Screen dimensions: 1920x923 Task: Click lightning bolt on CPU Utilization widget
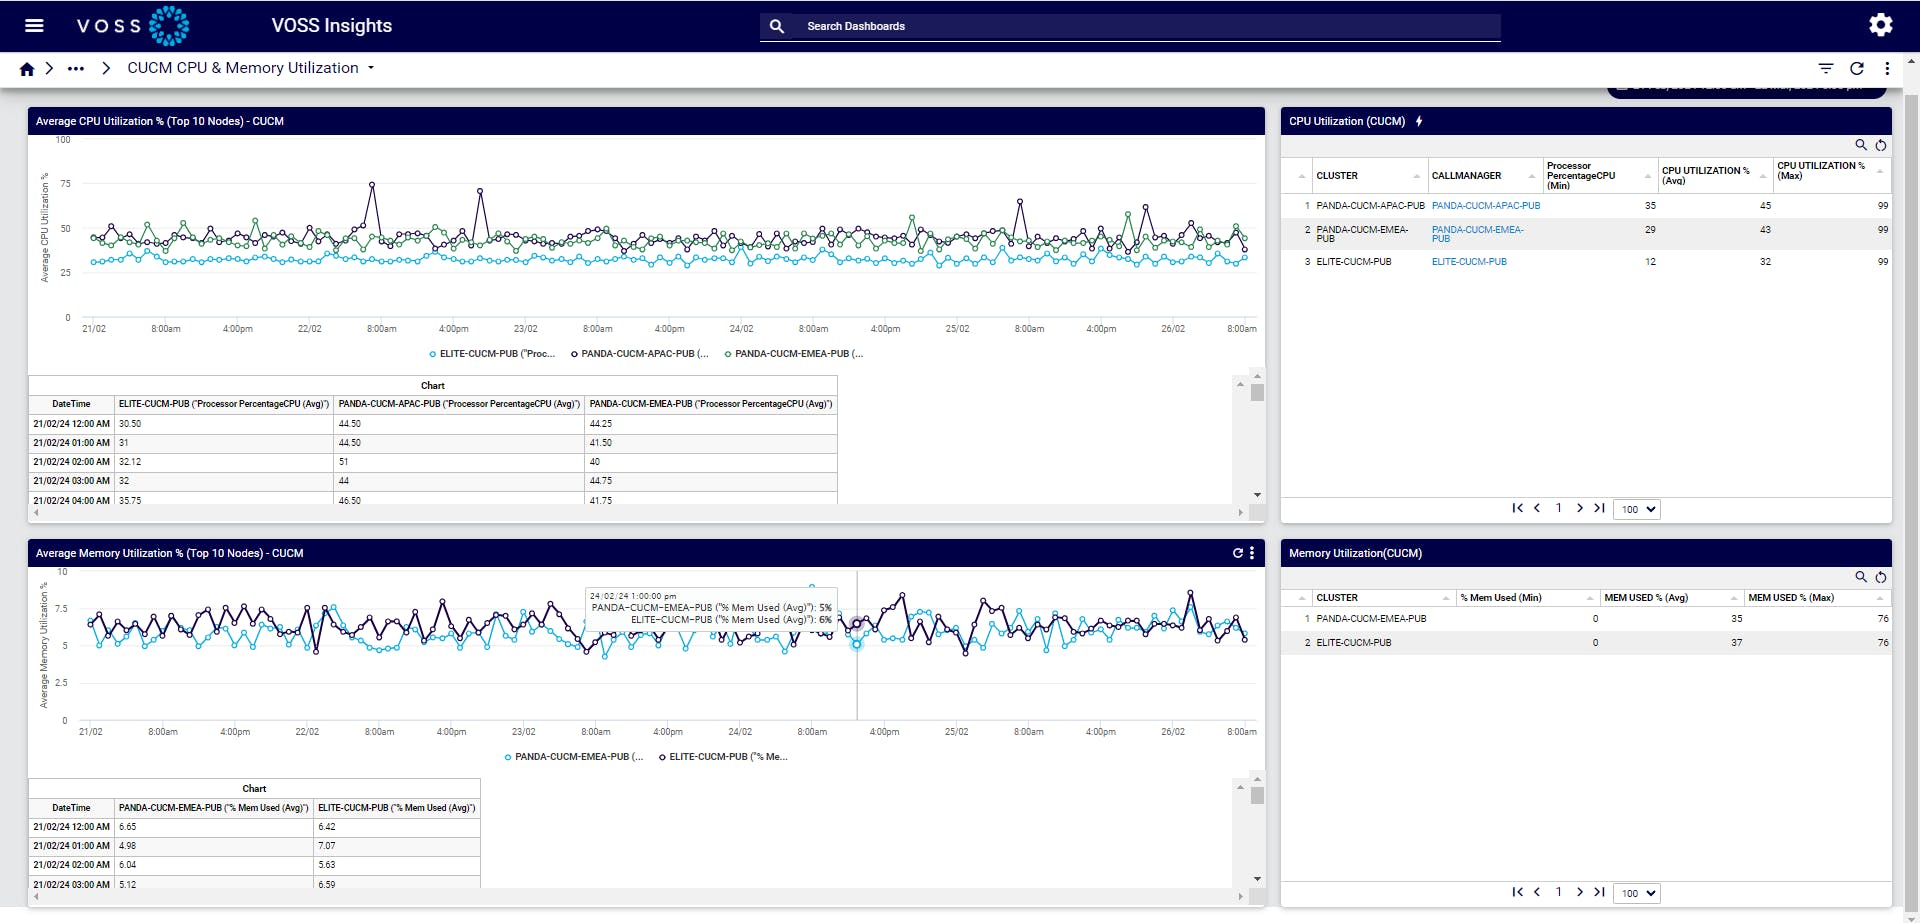tap(1419, 121)
